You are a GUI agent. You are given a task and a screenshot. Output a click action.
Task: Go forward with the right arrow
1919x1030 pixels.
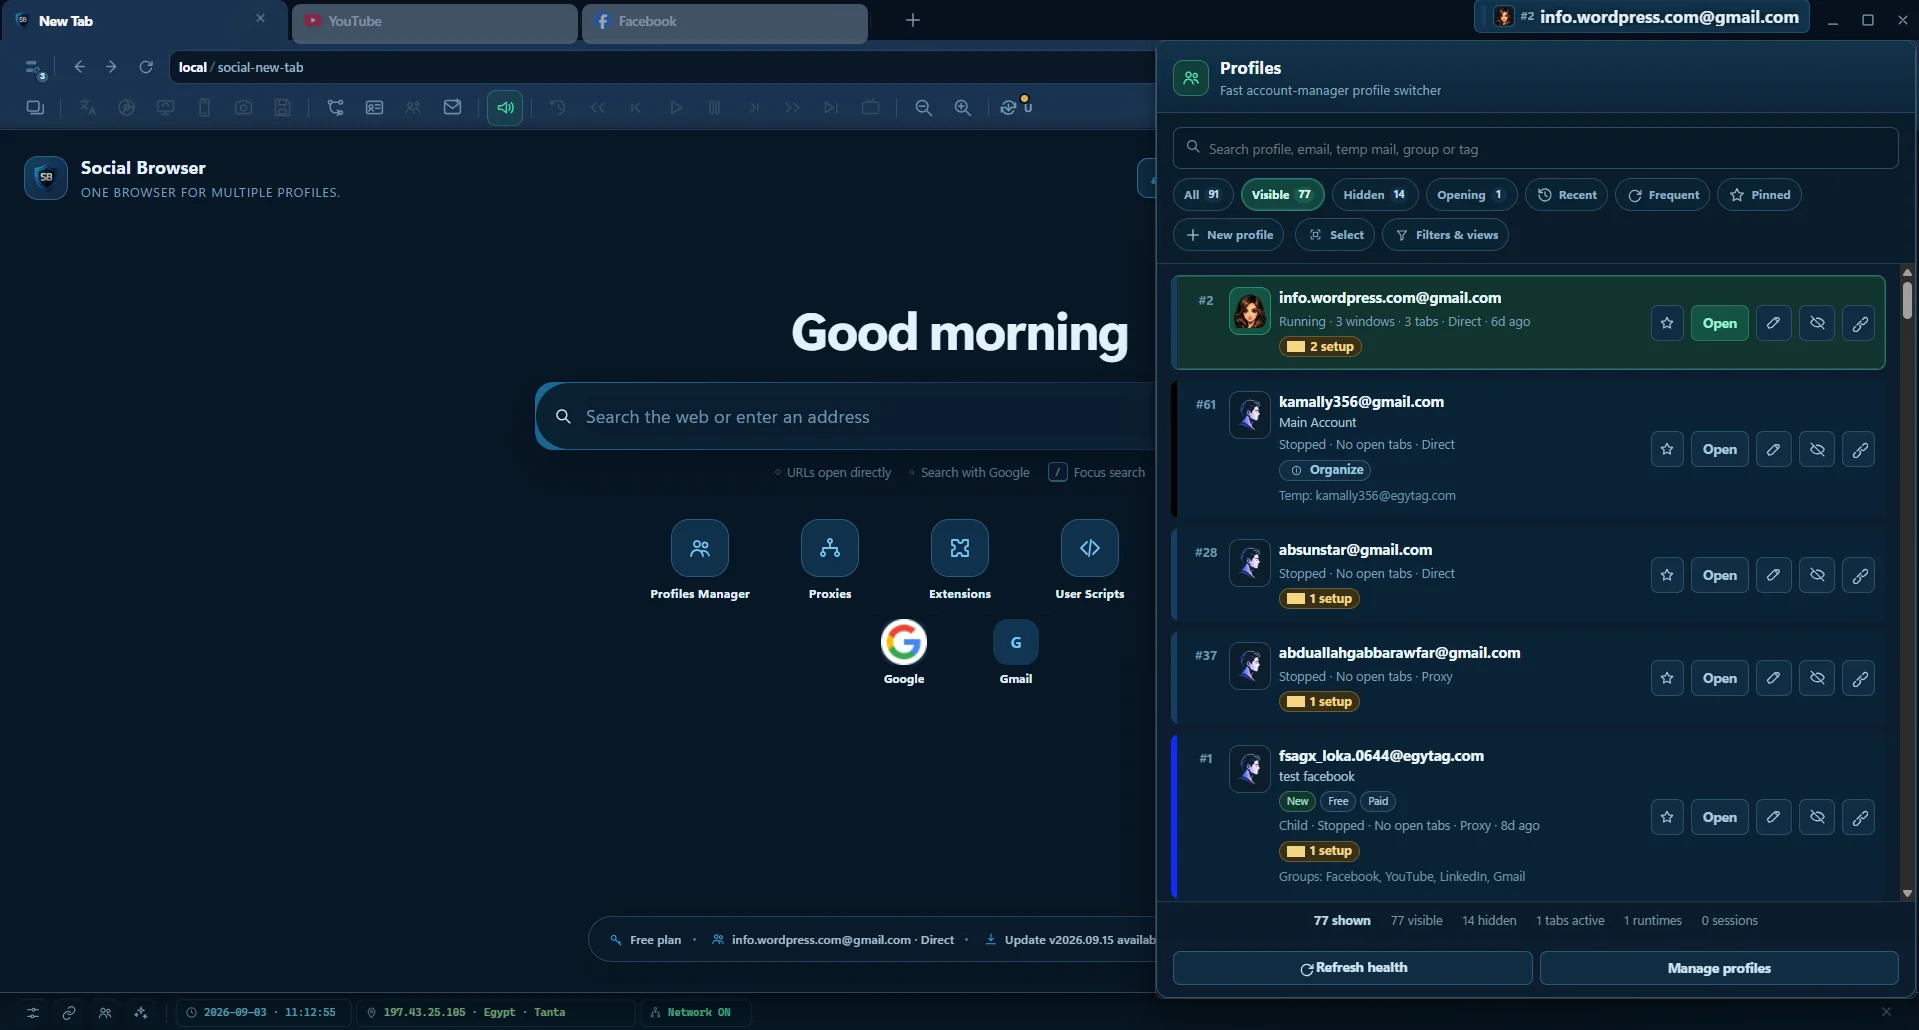pyautogui.click(x=111, y=67)
